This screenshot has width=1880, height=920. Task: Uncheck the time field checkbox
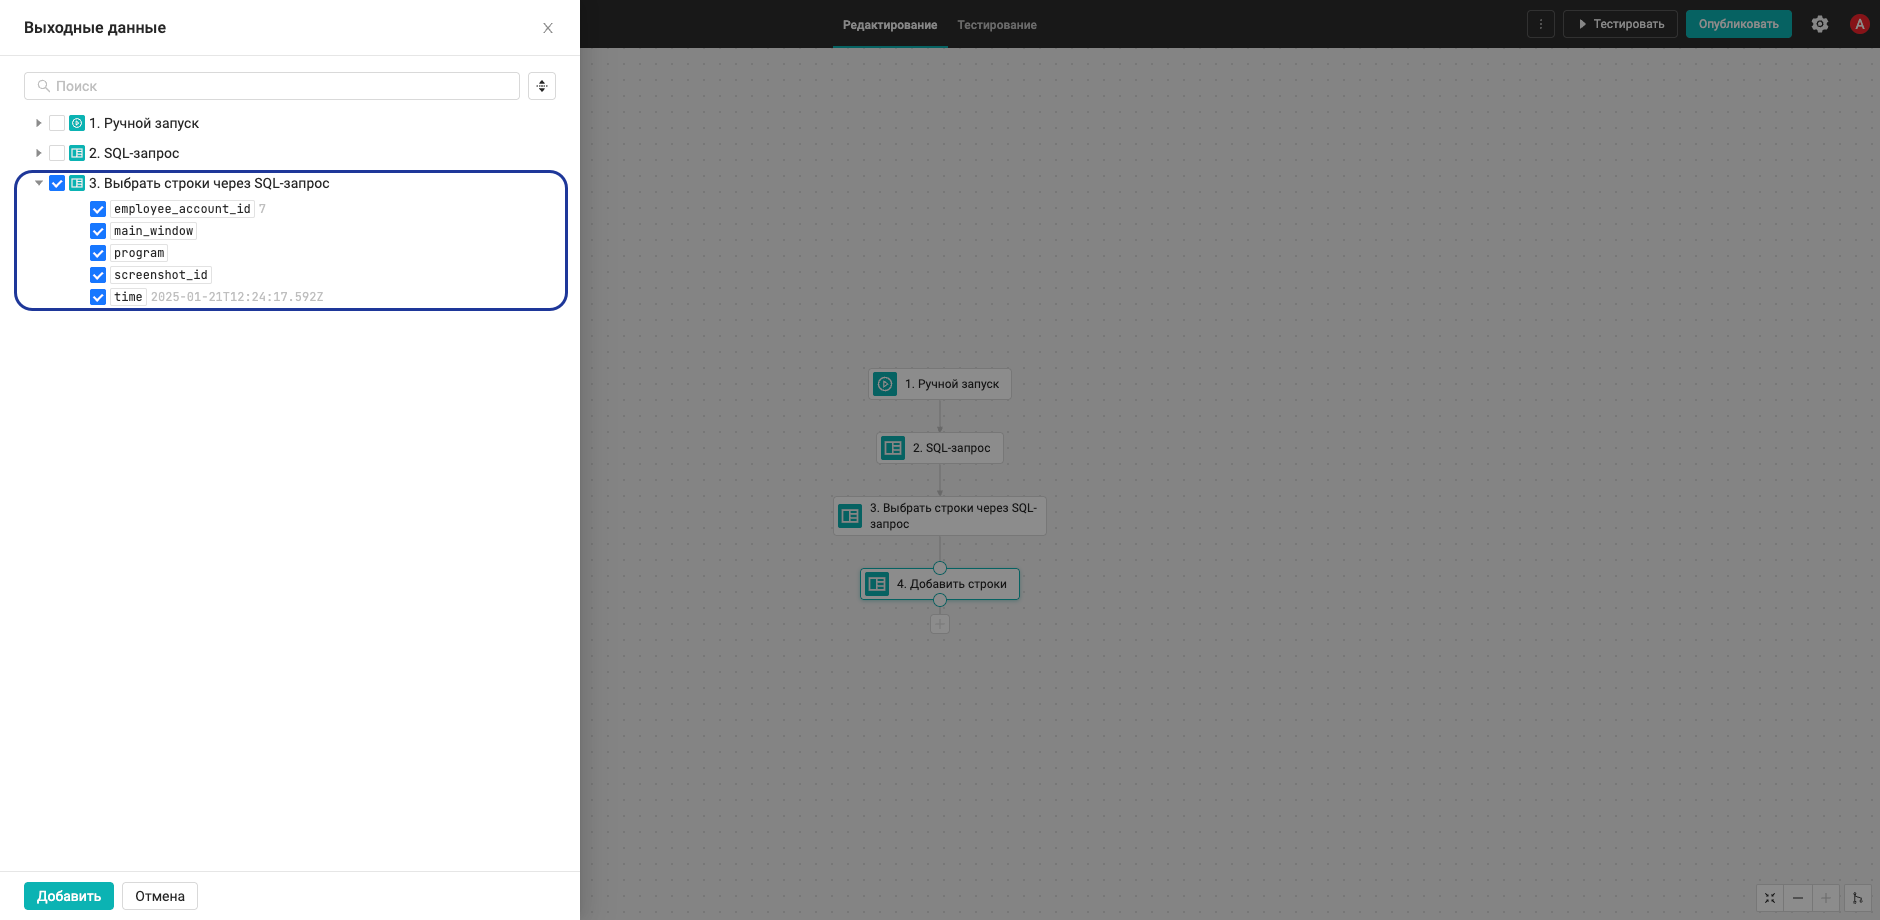pos(98,297)
